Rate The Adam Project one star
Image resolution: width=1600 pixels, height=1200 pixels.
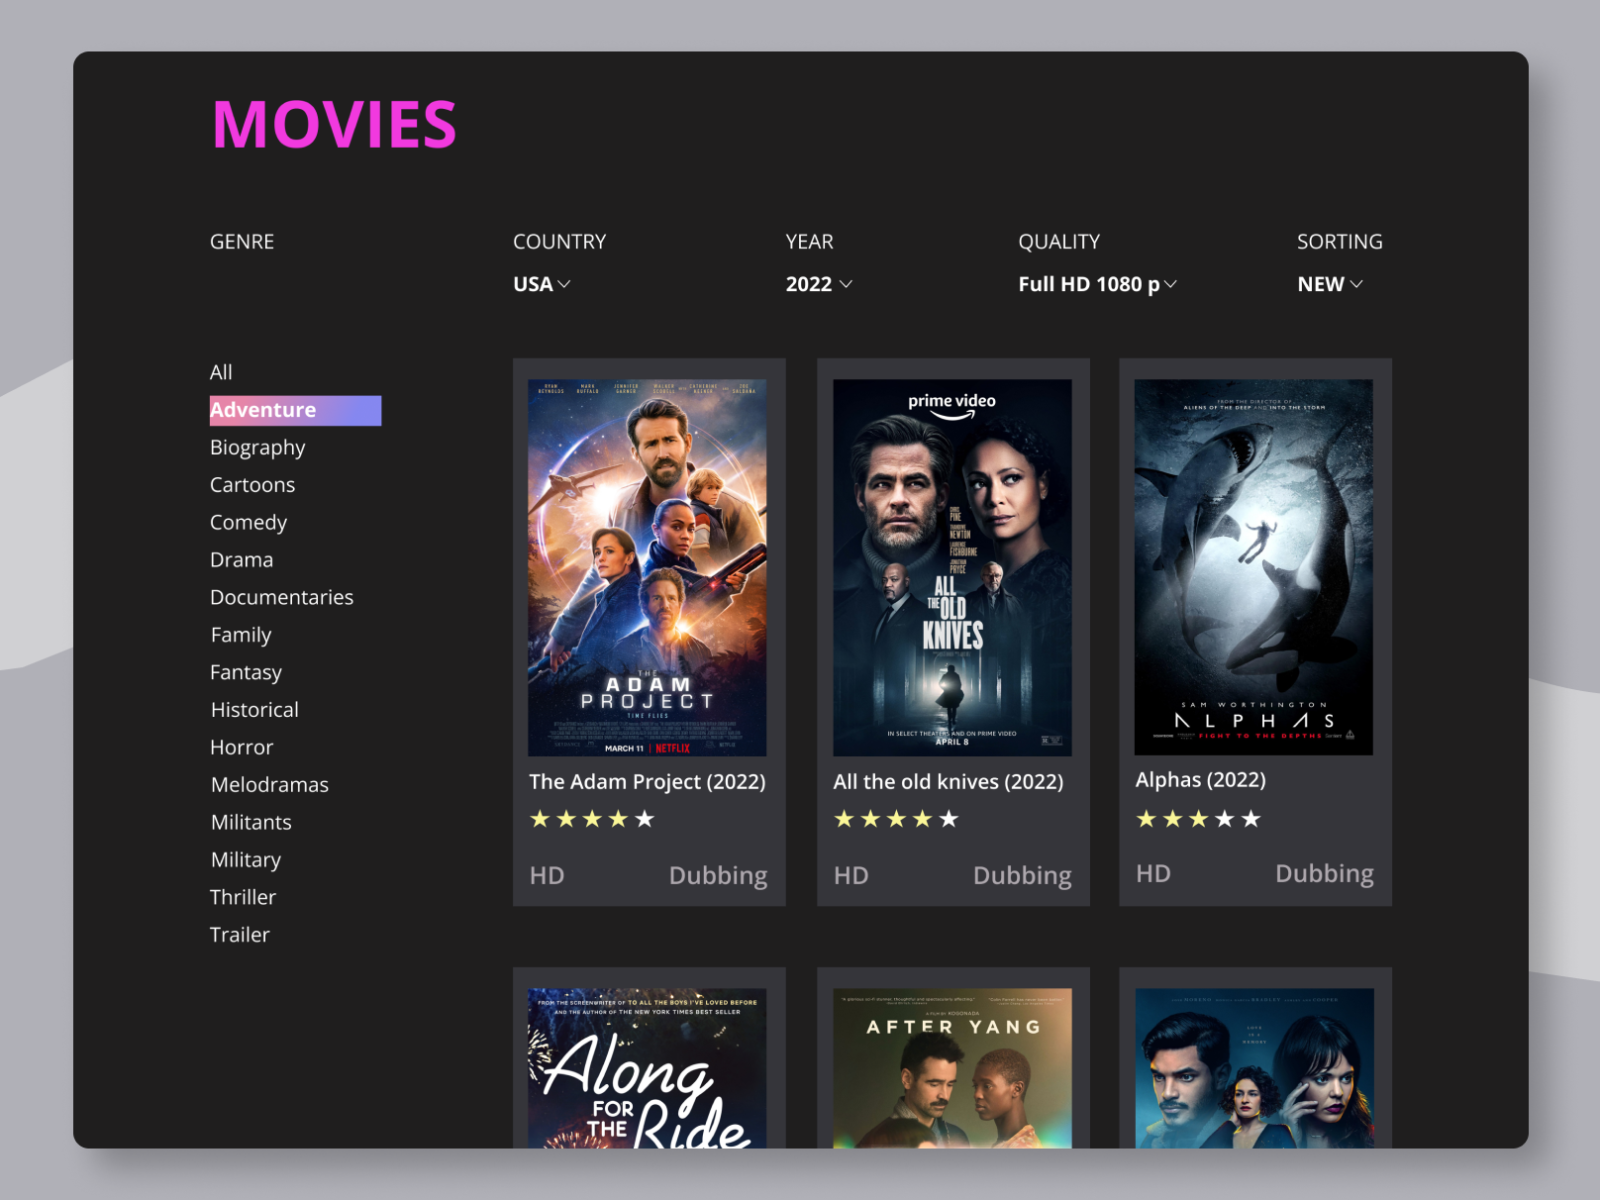coord(540,819)
